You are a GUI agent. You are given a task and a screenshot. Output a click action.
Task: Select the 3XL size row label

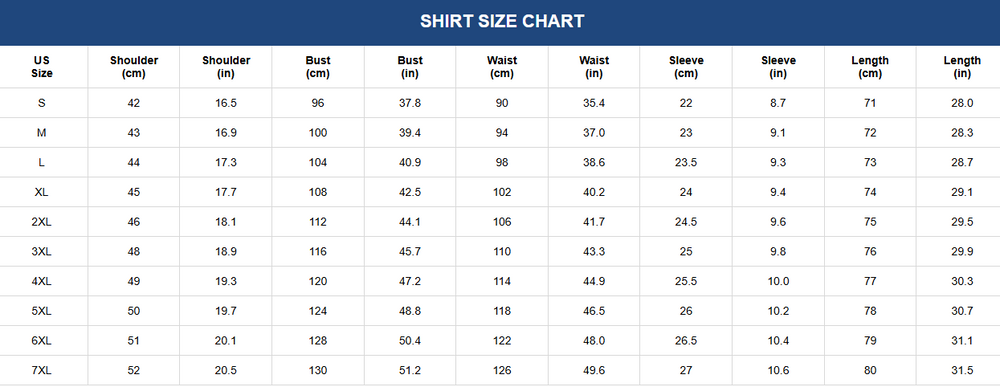pos(42,252)
